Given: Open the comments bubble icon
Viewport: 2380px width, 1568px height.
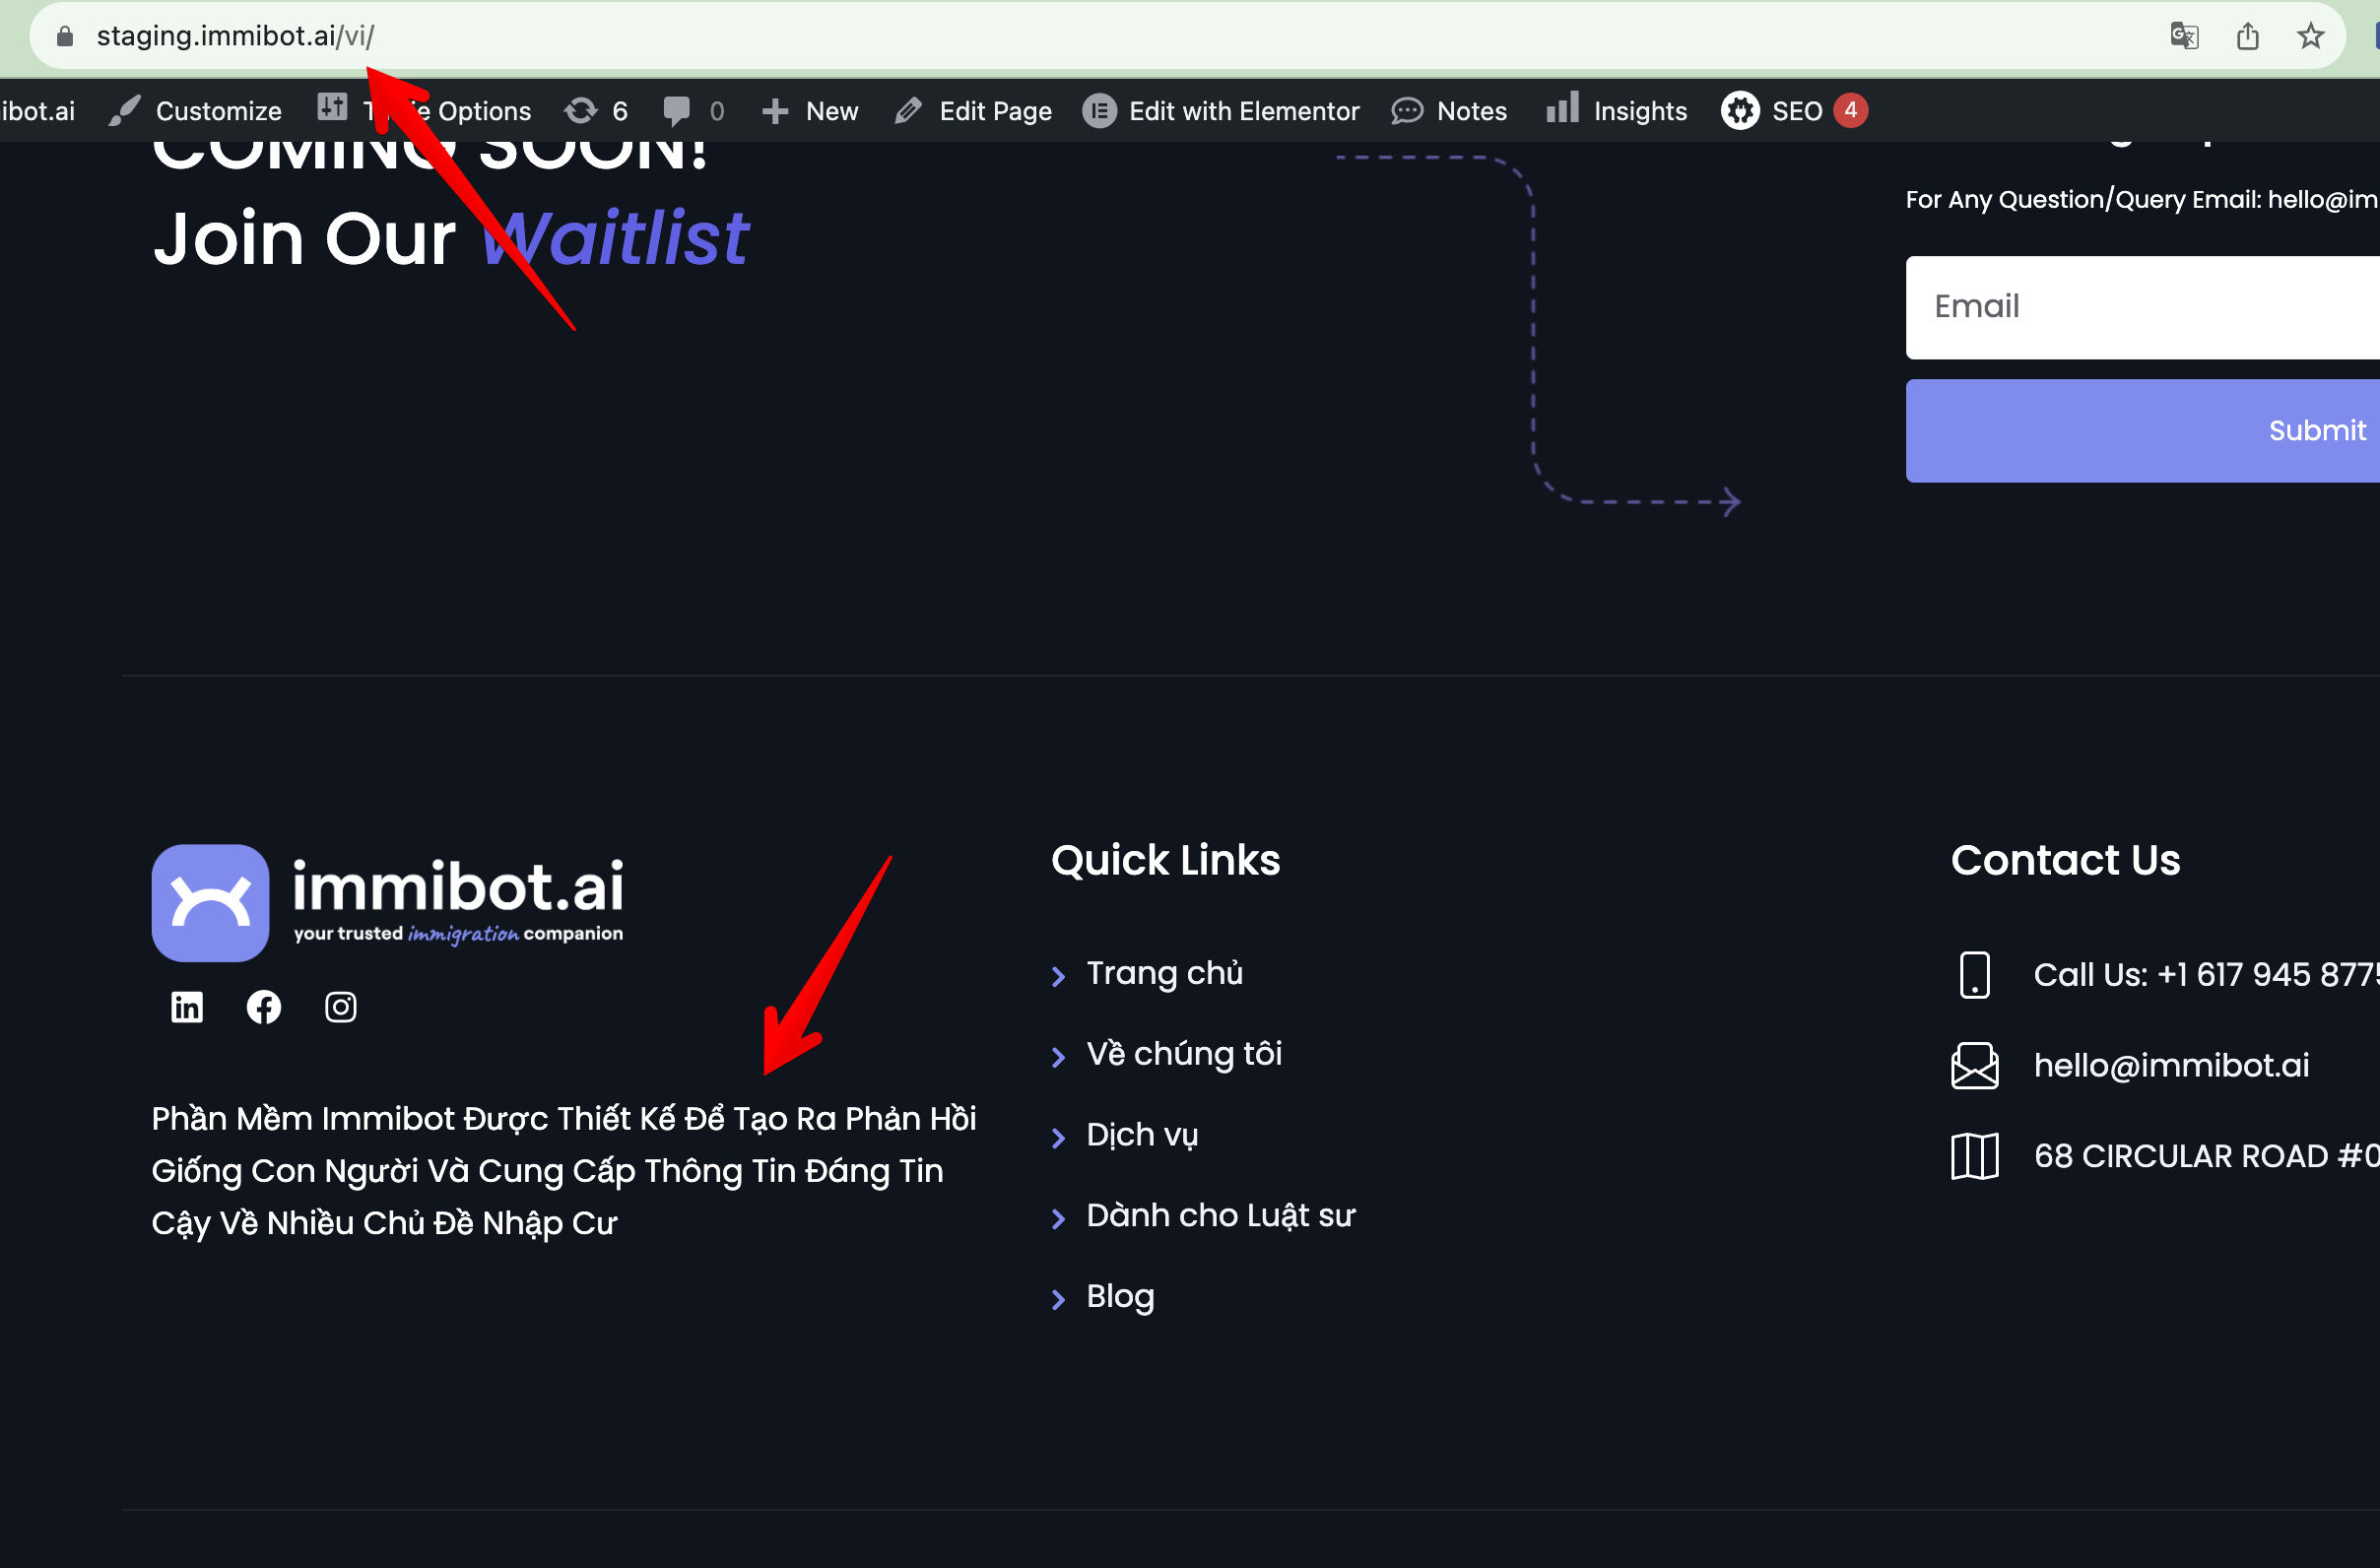Looking at the screenshot, I should pyautogui.click(x=678, y=111).
